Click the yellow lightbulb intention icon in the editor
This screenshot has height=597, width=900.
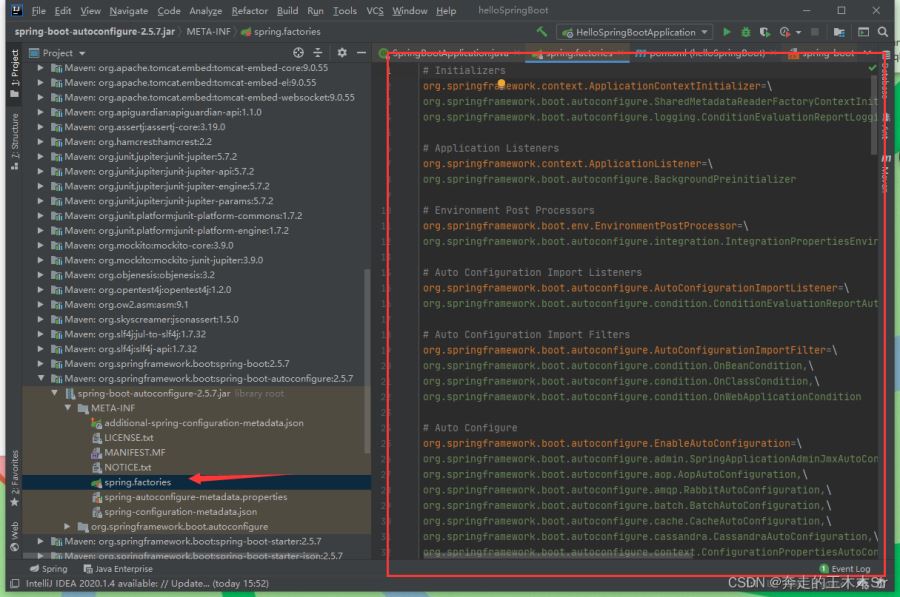click(x=501, y=84)
